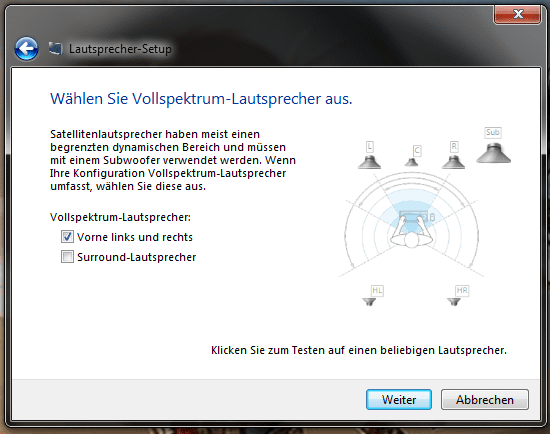Test the subwoofer (Sub) speaker

pyautogui.click(x=493, y=153)
